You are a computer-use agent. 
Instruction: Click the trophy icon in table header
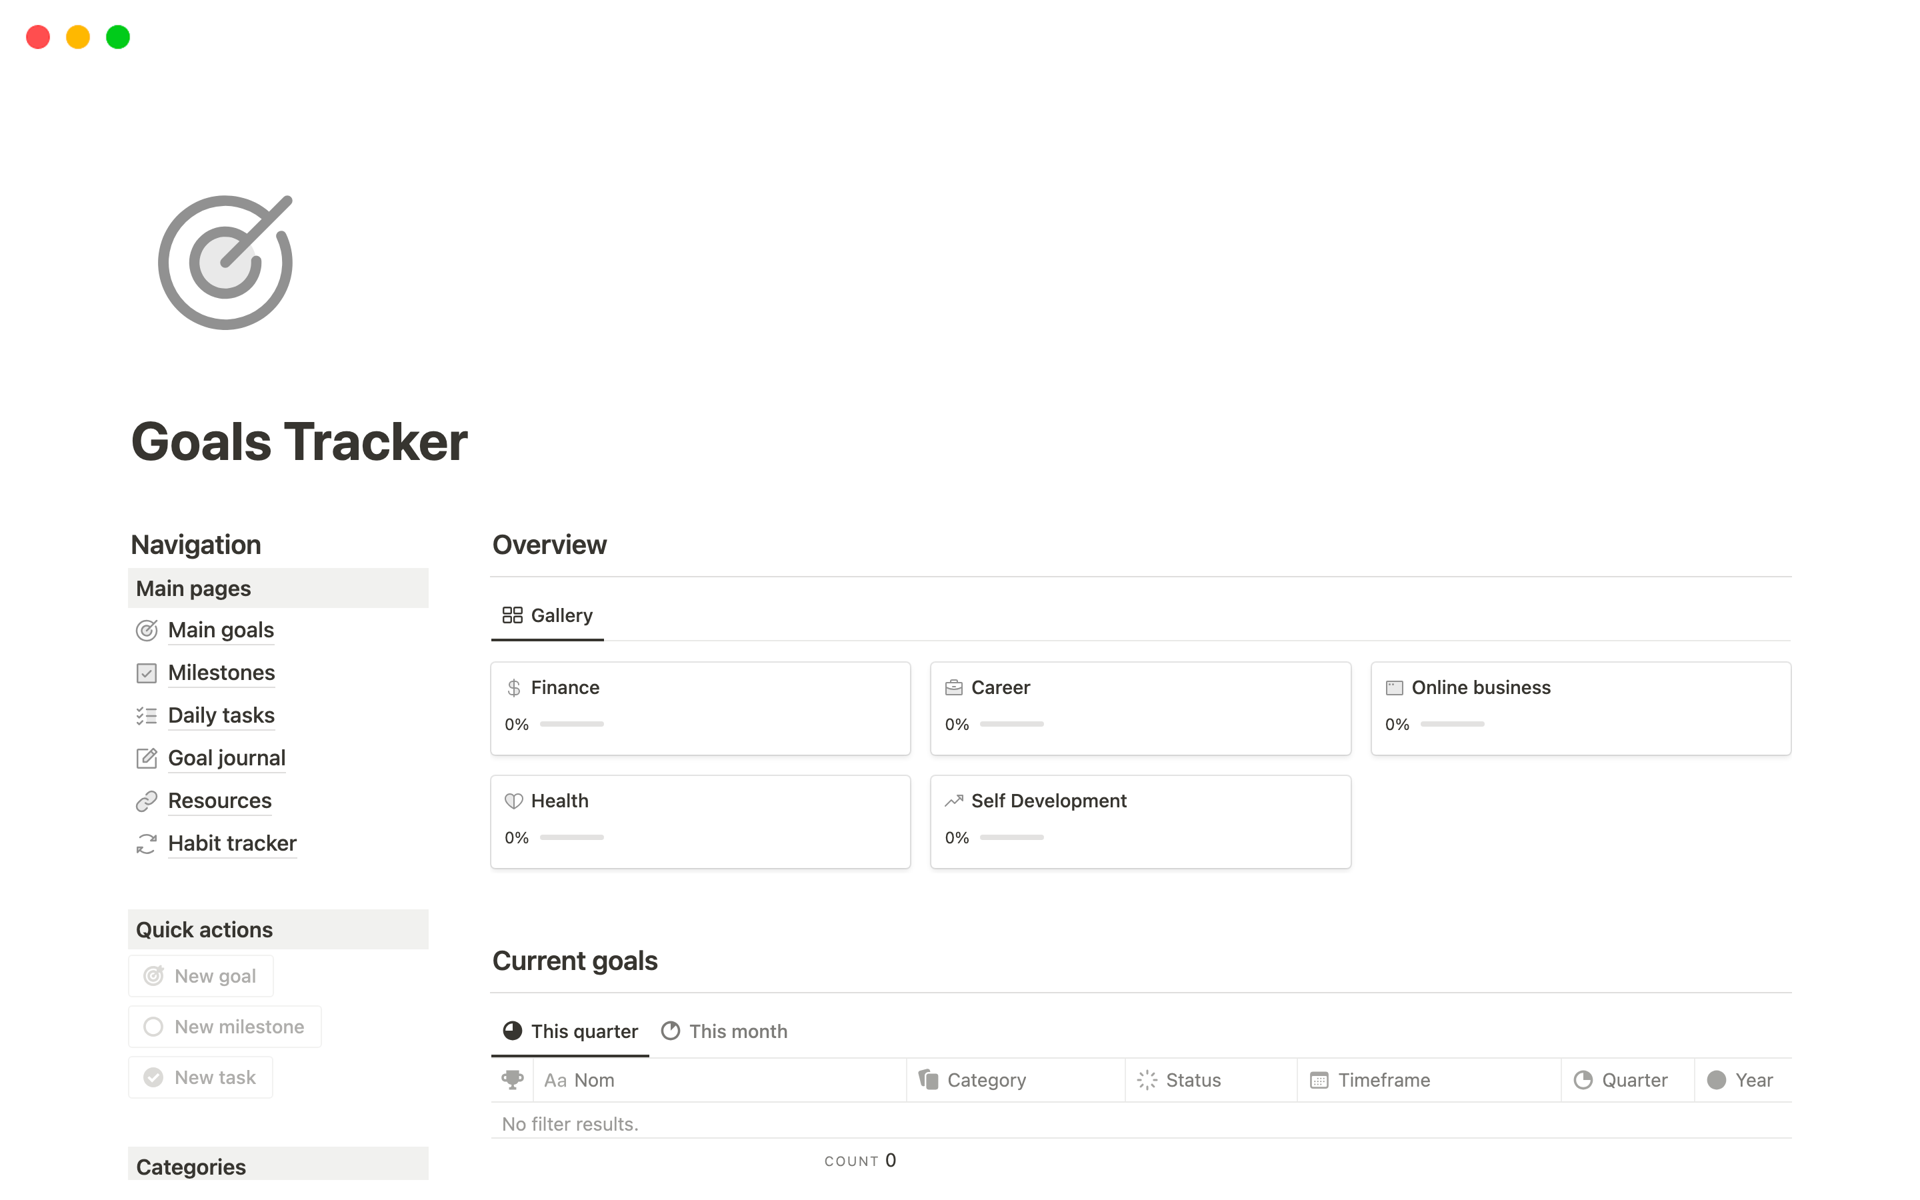tap(512, 1080)
